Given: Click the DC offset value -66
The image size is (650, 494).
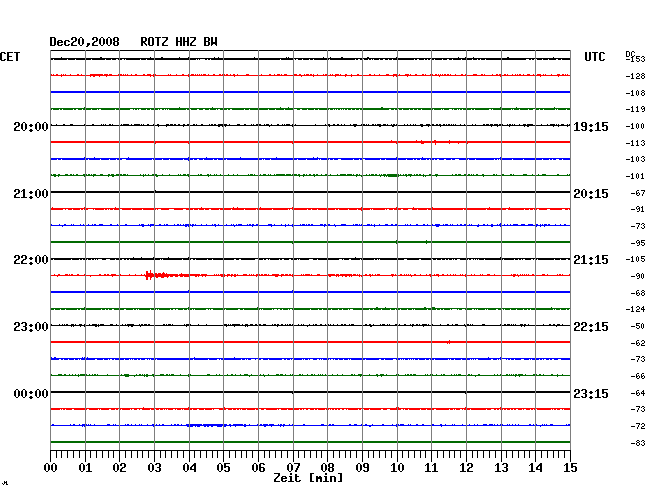Looking at the screenshot, I should point(638,376).
